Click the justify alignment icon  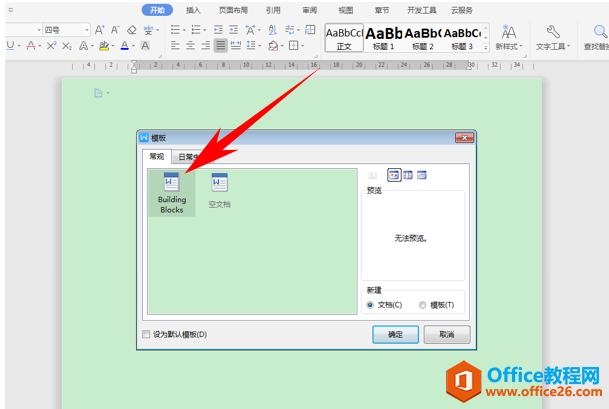[x=221, y=45]
